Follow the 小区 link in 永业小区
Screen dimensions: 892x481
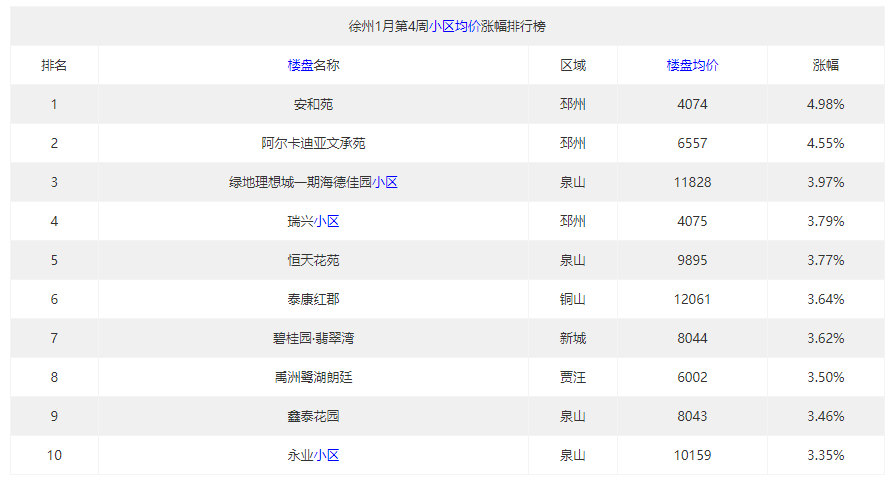(327, 455)
